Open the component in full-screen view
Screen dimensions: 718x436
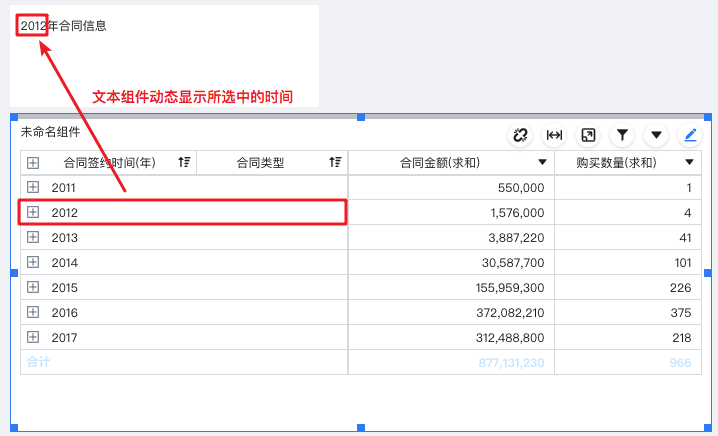point(588,135)
